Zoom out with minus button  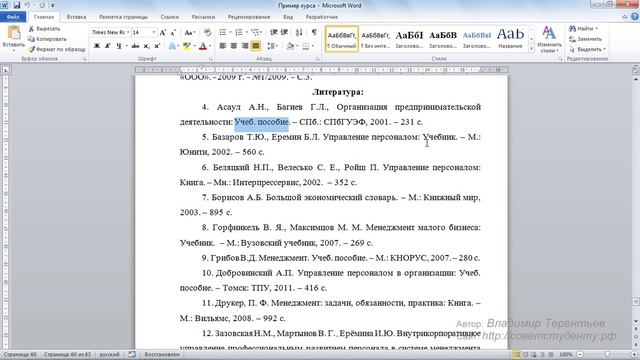click(x=580, y=354)
